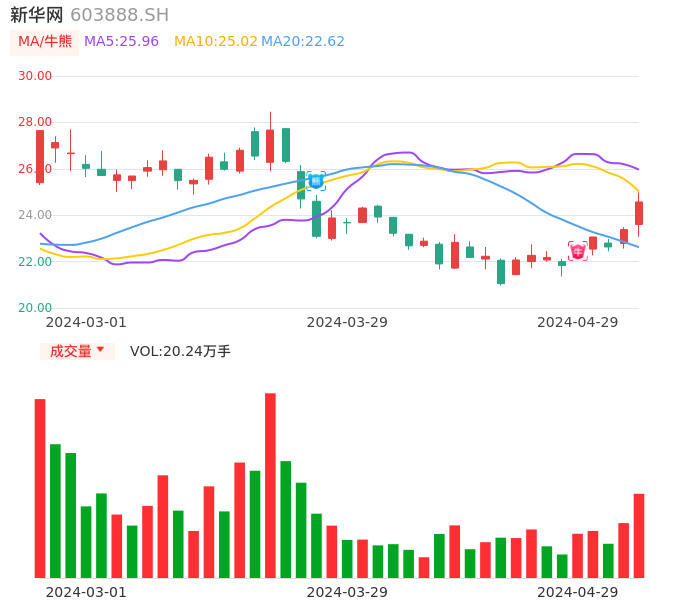Image resolution: width=686 pixels, height=606 pixels.
Task: Click the first volume bar on the left
Action: click(x=40, y=488)
